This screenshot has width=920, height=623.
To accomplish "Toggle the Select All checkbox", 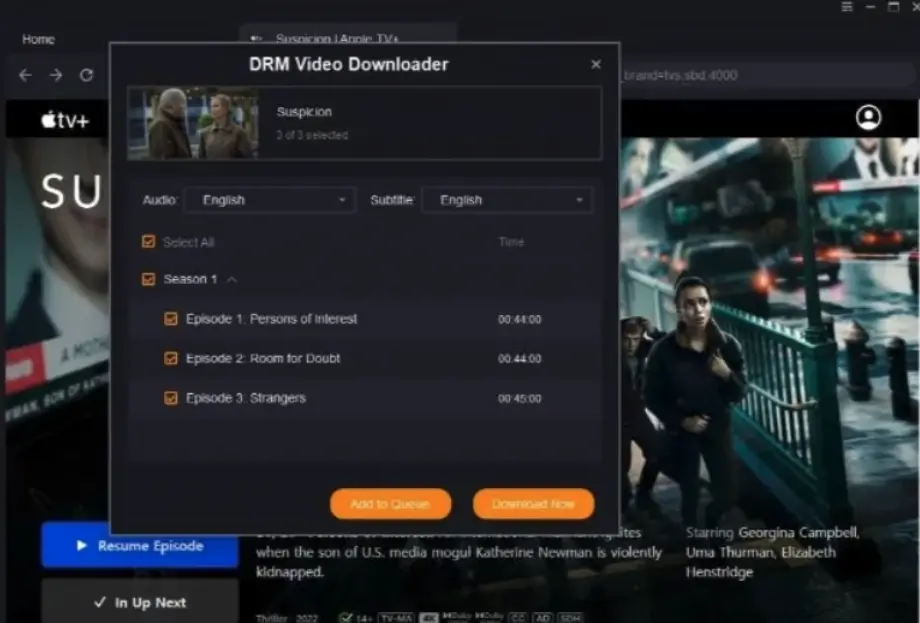I will point(148,242).
